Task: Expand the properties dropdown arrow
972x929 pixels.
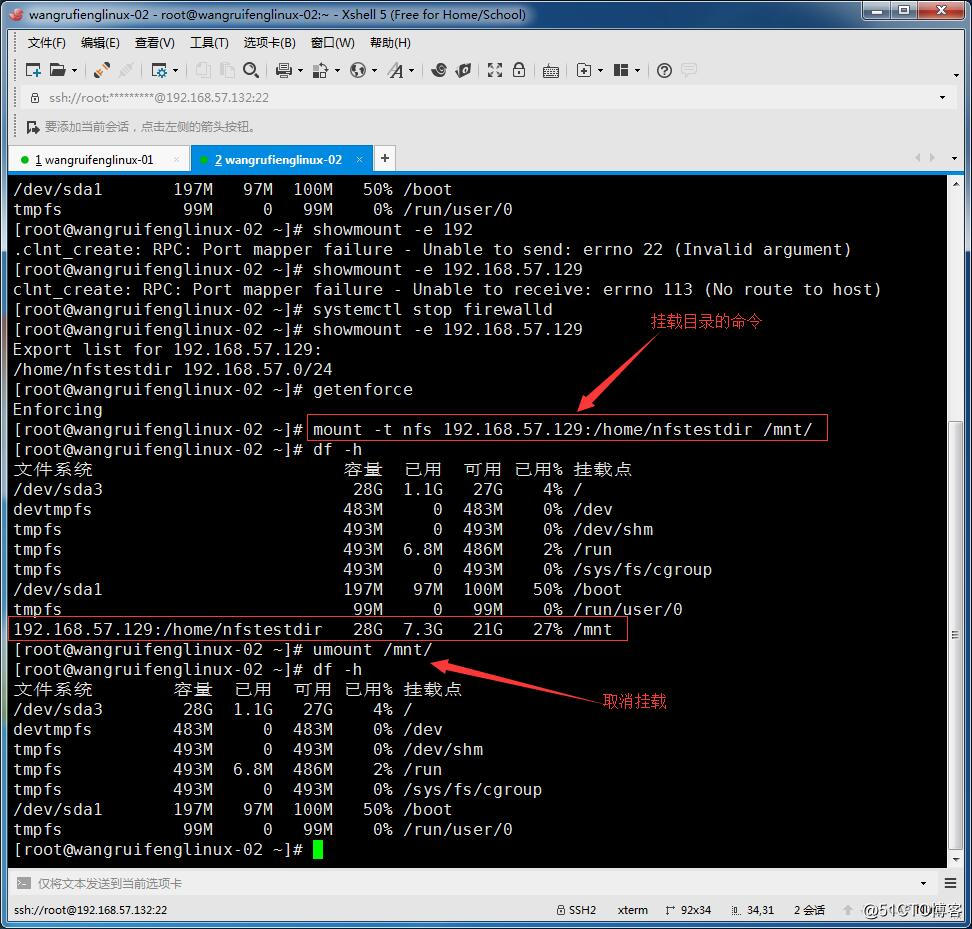Action: (175, 71)
